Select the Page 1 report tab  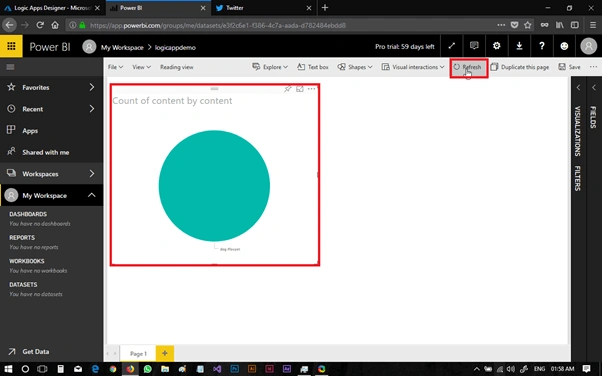pyautogui.click(x=138, y=354)
